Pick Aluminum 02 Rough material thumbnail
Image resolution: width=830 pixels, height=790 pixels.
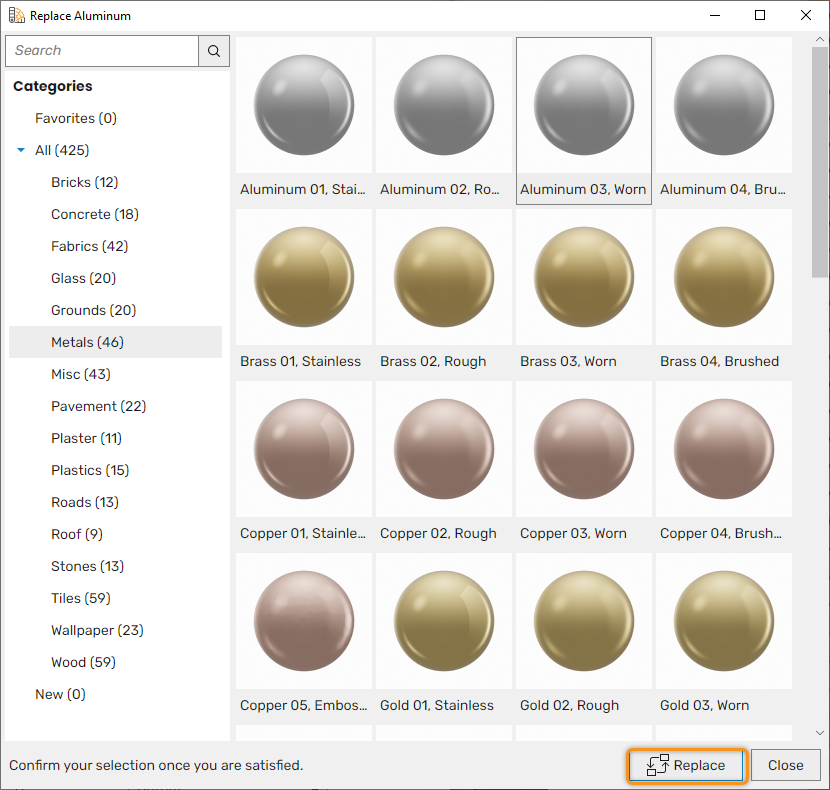tap(444, 105)
